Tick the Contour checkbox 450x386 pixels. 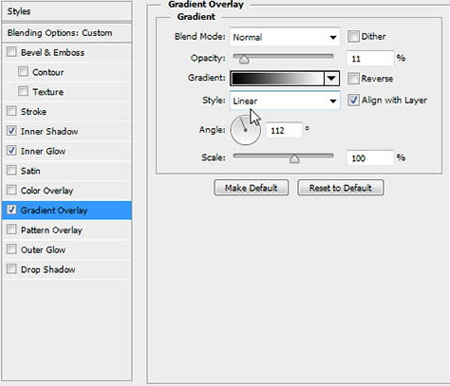tap(23, 71)
